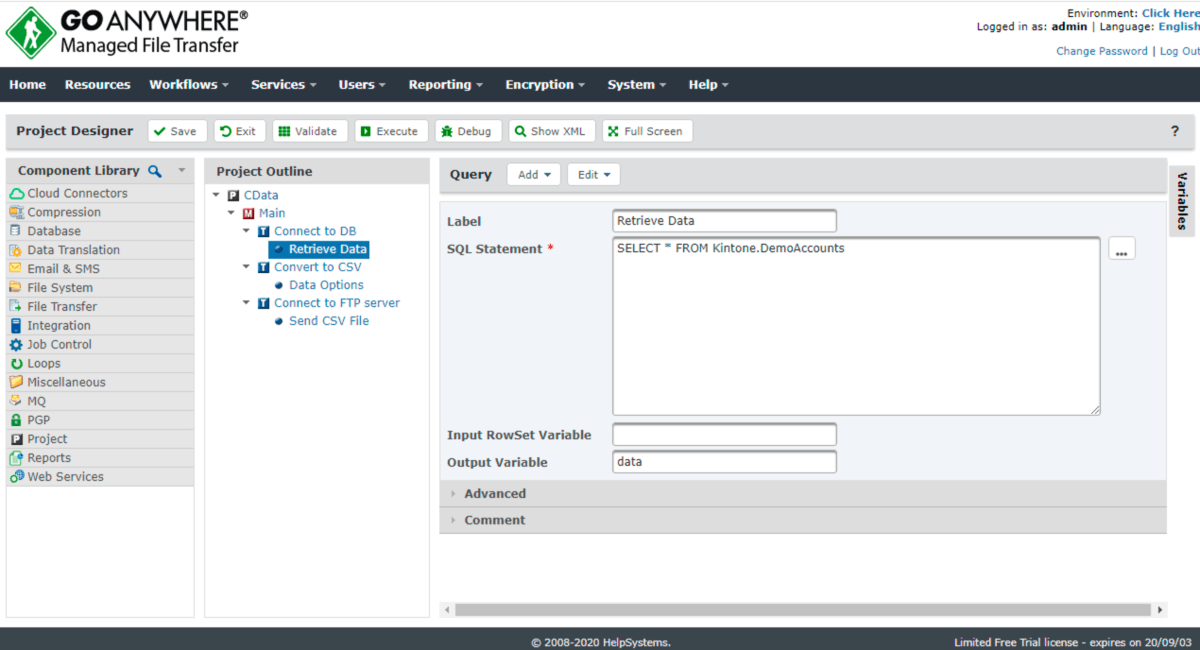1200x650 pixels.
Task: Select Data Options in project outline
Action: pos(326,285)
